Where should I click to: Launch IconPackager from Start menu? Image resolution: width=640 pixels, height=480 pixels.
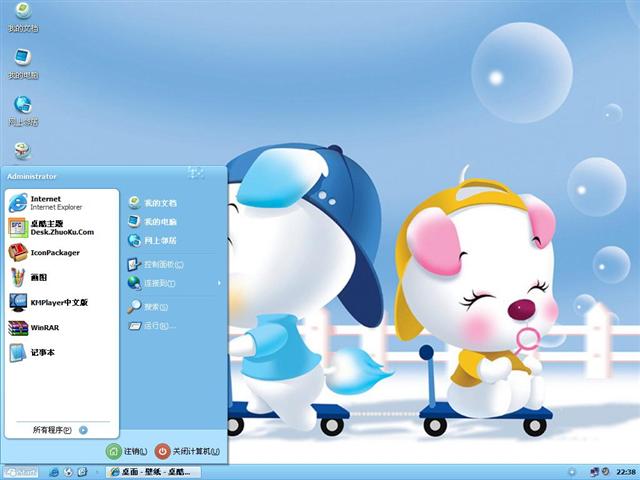(x=61, y=253)
